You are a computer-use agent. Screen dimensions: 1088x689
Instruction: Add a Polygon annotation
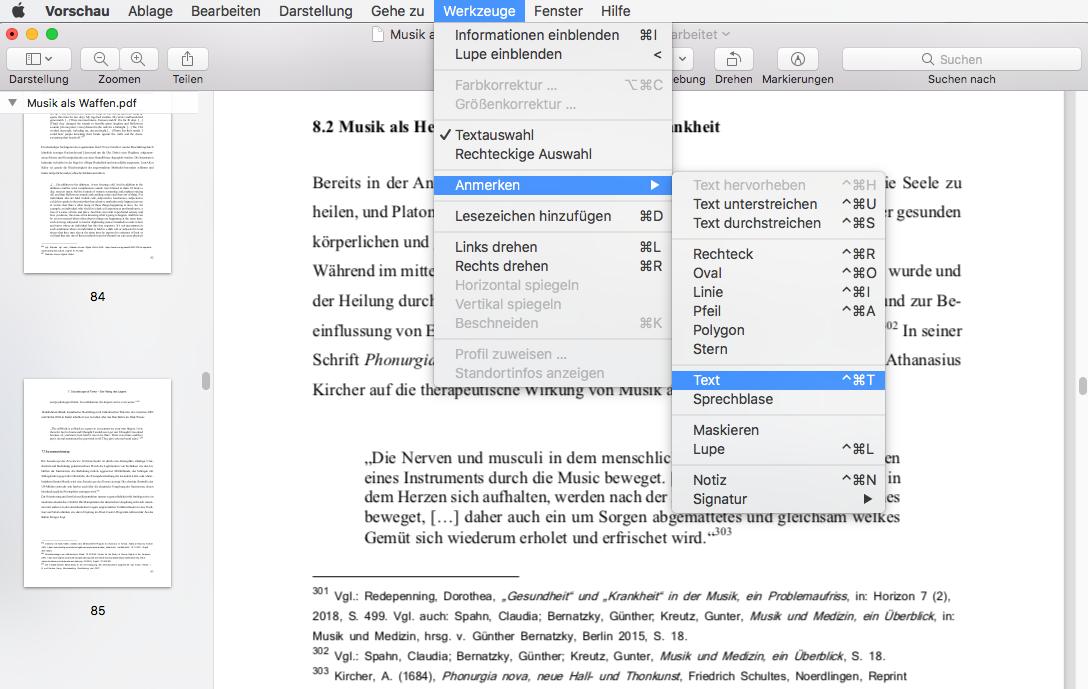pos(779,330)
